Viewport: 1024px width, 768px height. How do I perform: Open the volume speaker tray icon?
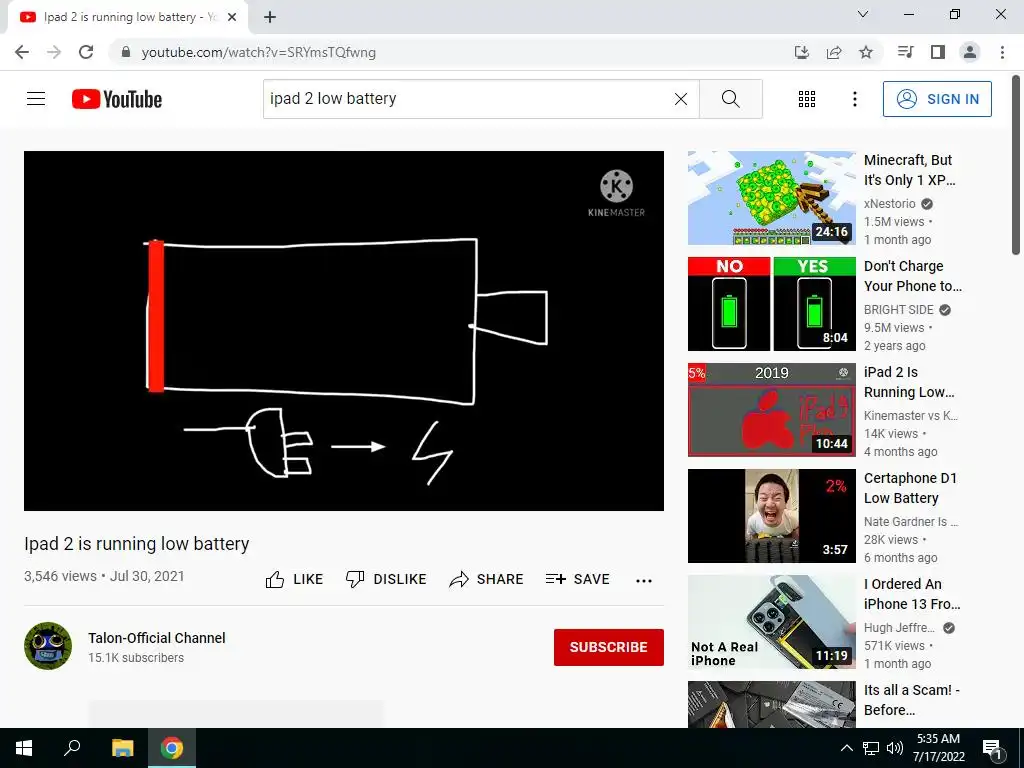coord(895,748)
